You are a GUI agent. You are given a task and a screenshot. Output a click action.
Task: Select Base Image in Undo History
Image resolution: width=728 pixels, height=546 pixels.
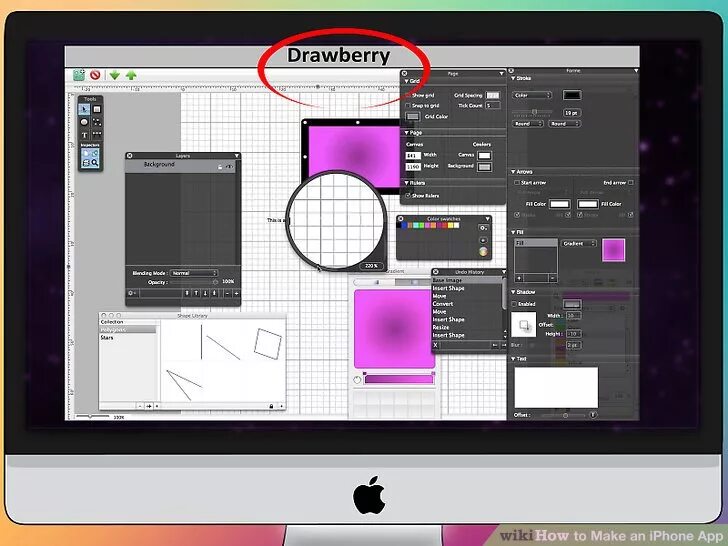coord(467,280)
